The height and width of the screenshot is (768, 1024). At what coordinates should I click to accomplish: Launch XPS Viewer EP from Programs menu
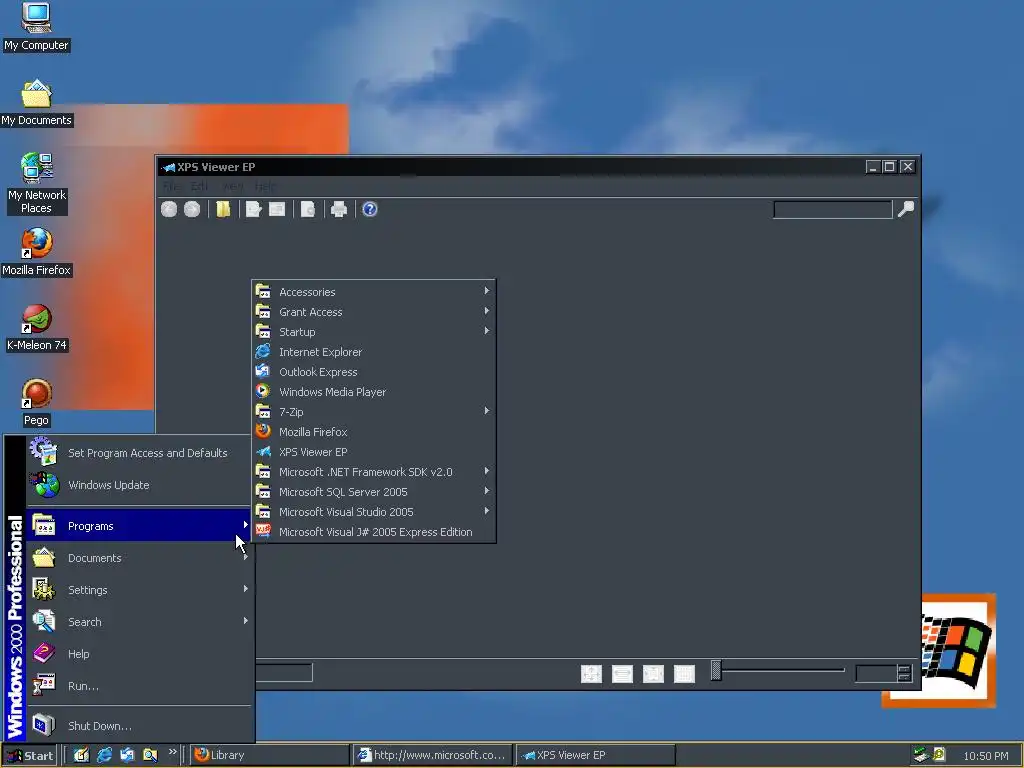374,452
